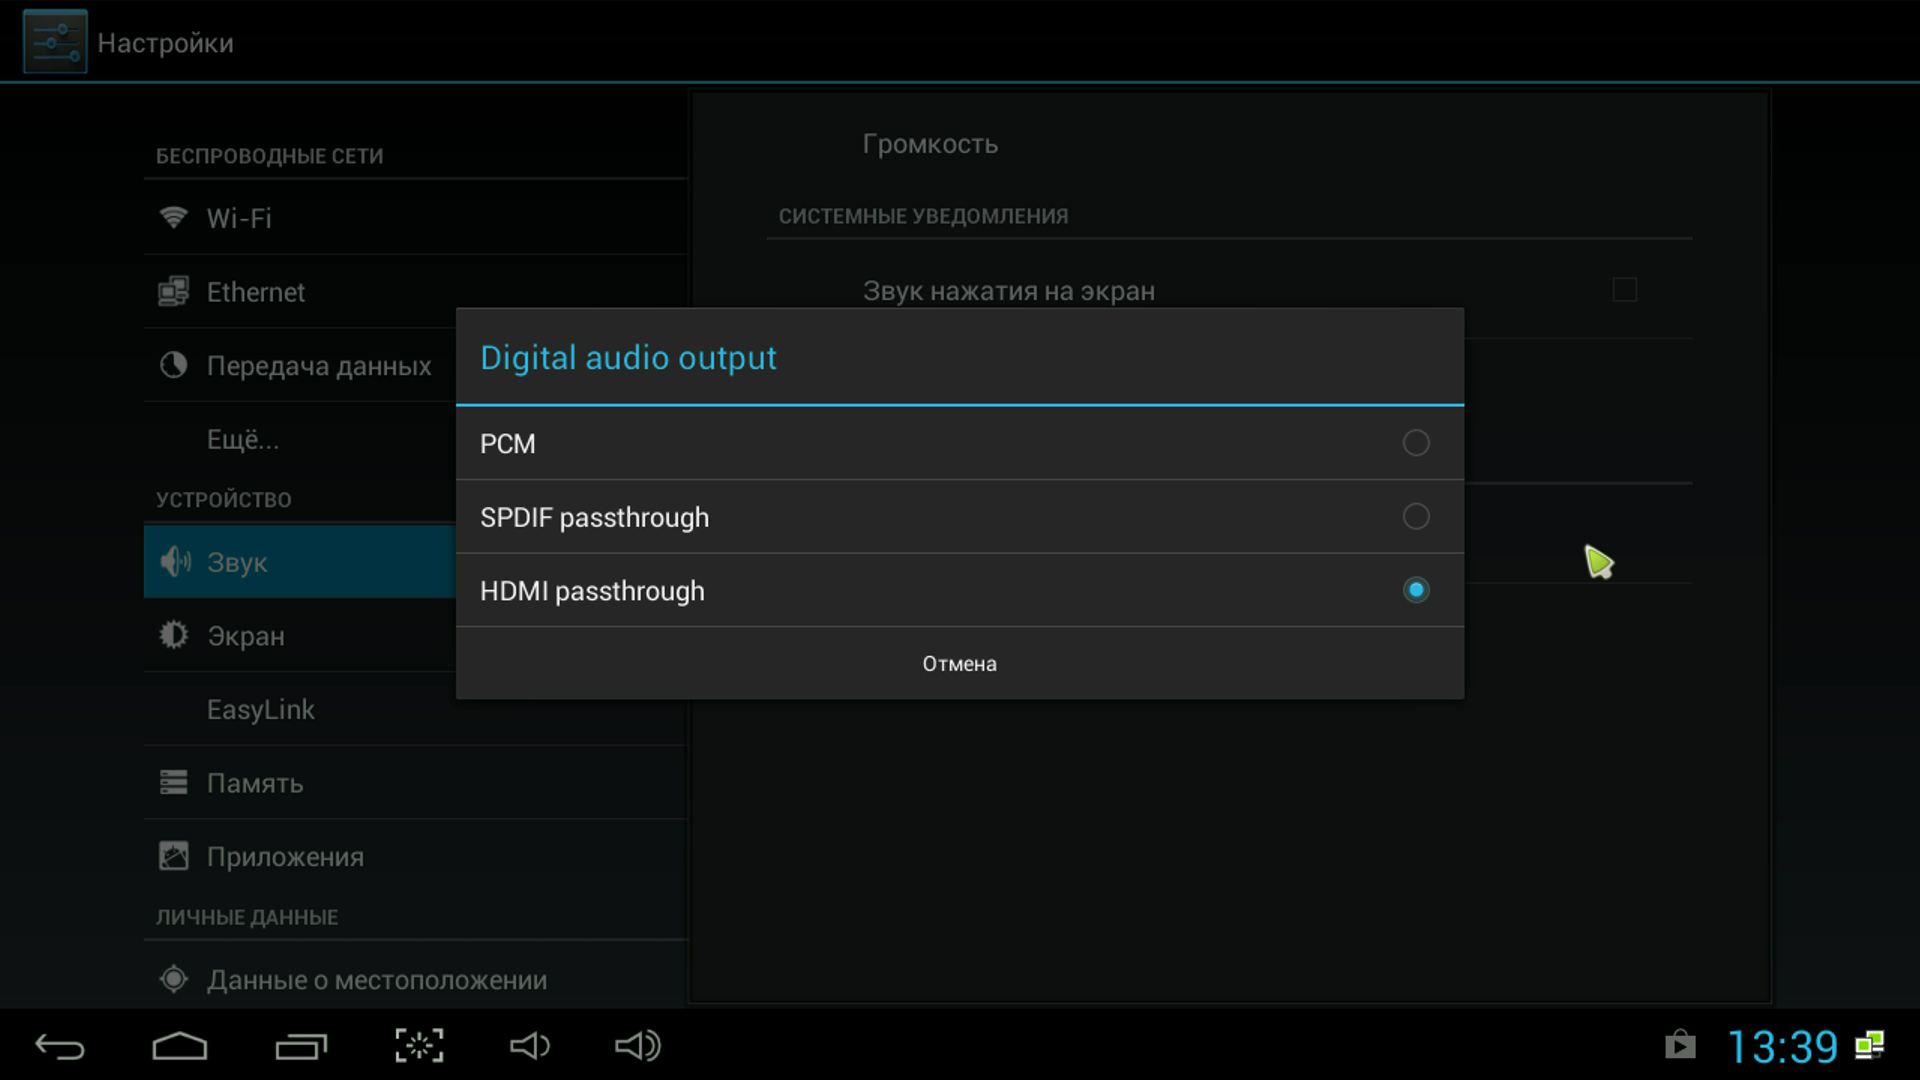This screenshot has height=1080, width=1920.
Task: Open the Приложения apps section
Action: [x=285, y=857]
